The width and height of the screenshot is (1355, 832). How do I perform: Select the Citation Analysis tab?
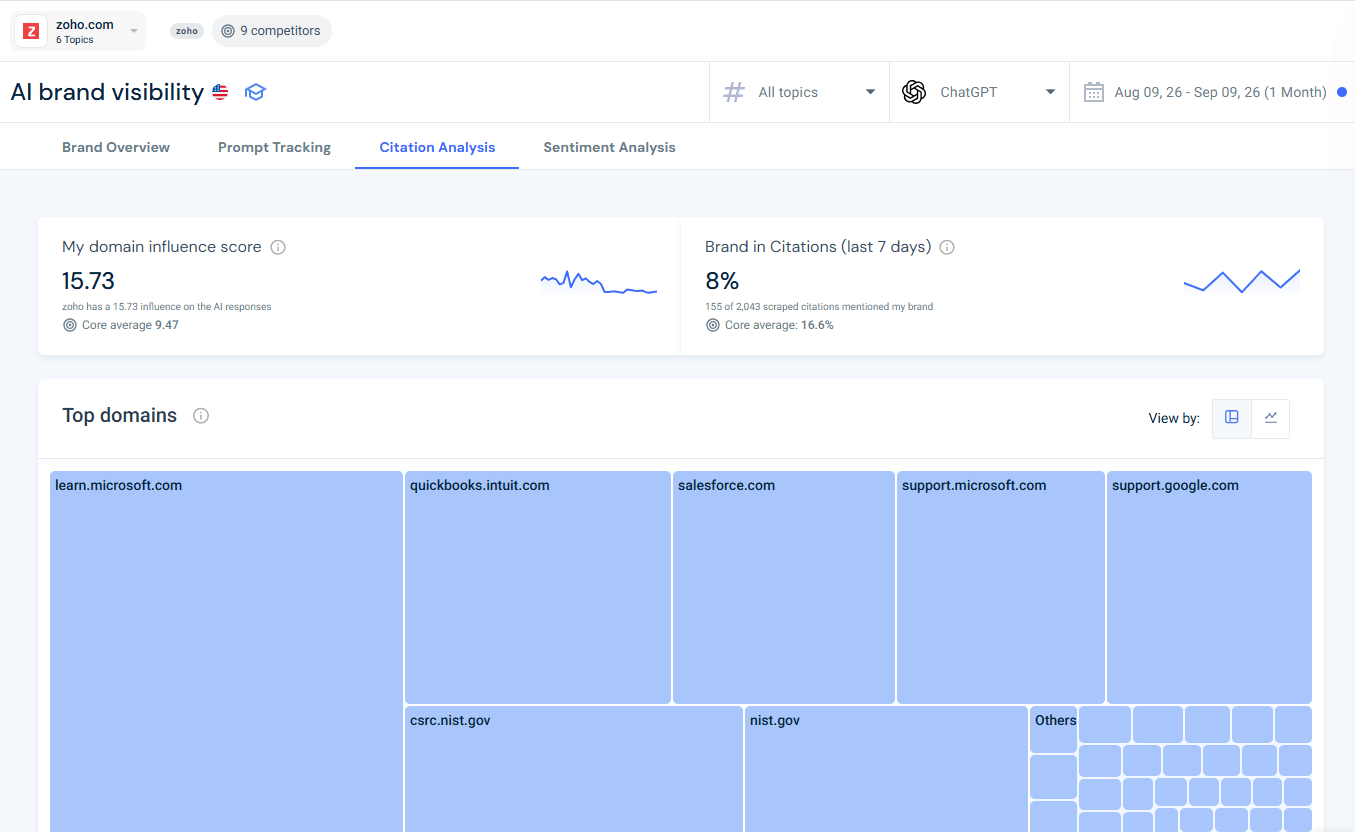437,147
